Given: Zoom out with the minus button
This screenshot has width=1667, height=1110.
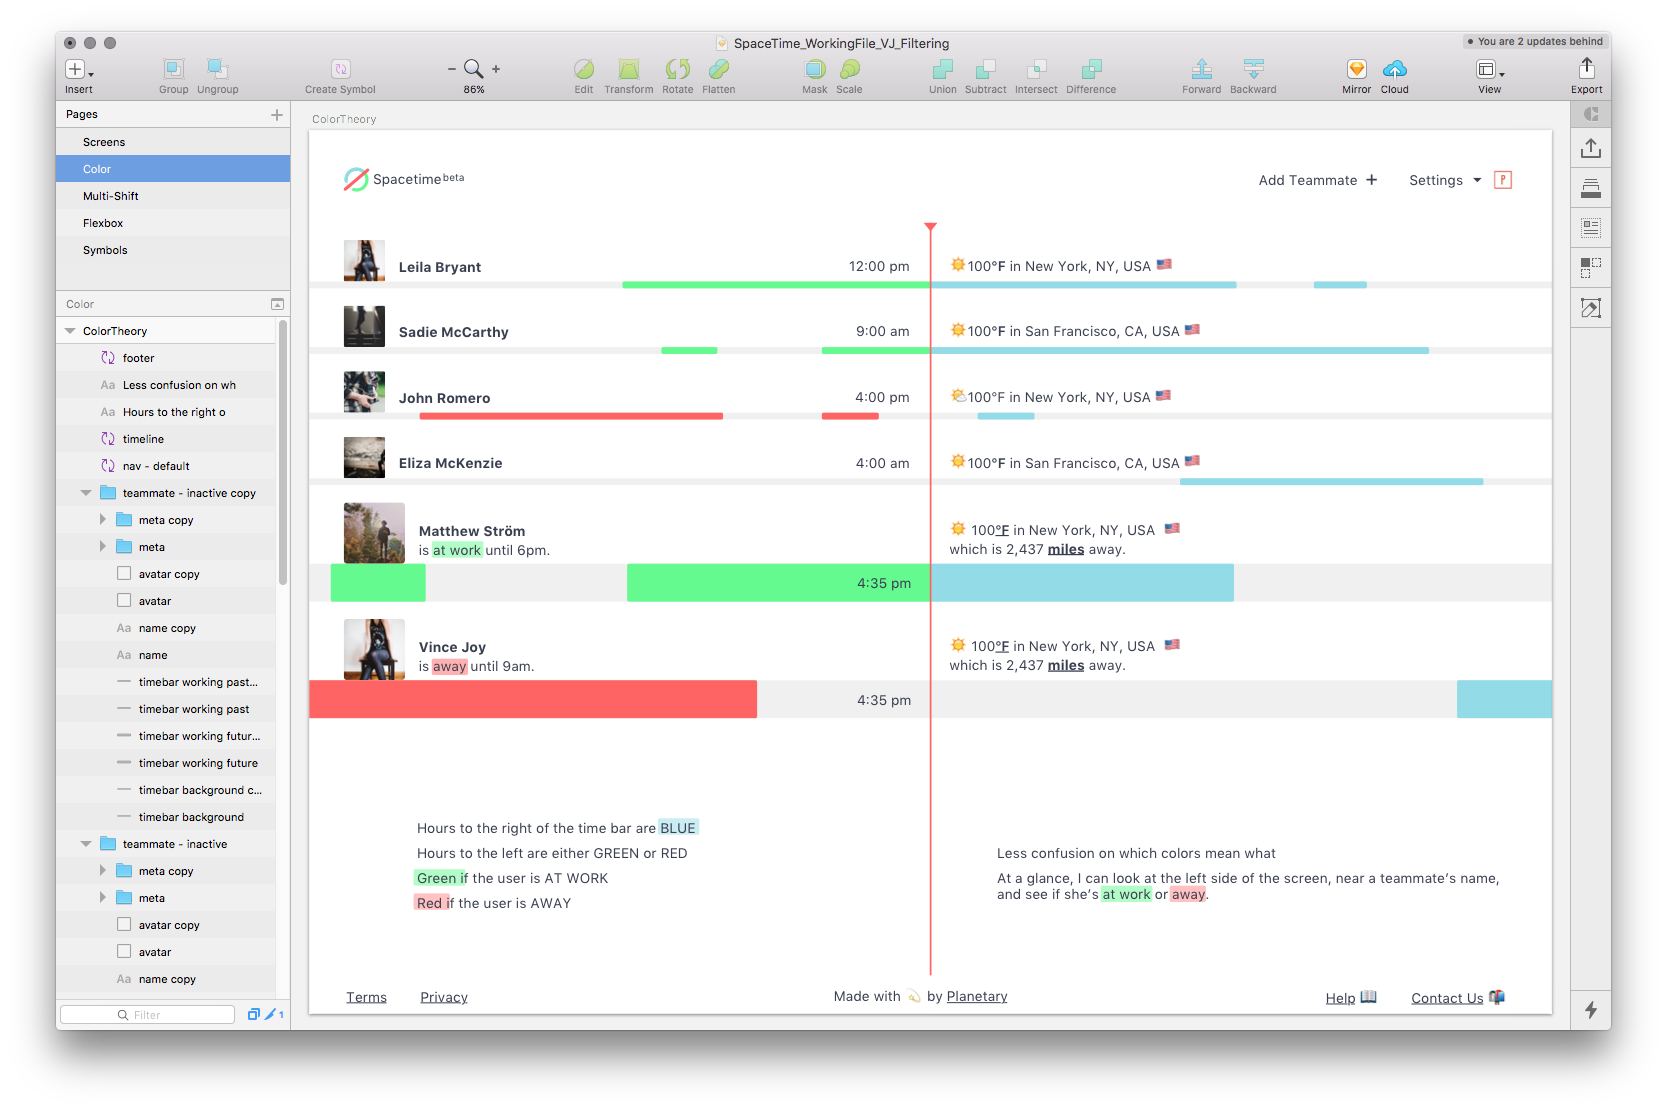Looking at the screenshot, I should pos(452,69).
